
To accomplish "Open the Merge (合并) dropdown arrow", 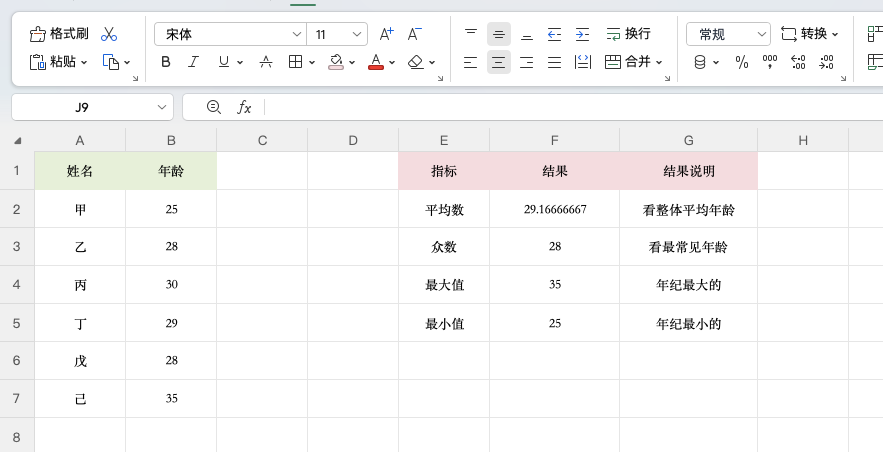I will (659, 62).
